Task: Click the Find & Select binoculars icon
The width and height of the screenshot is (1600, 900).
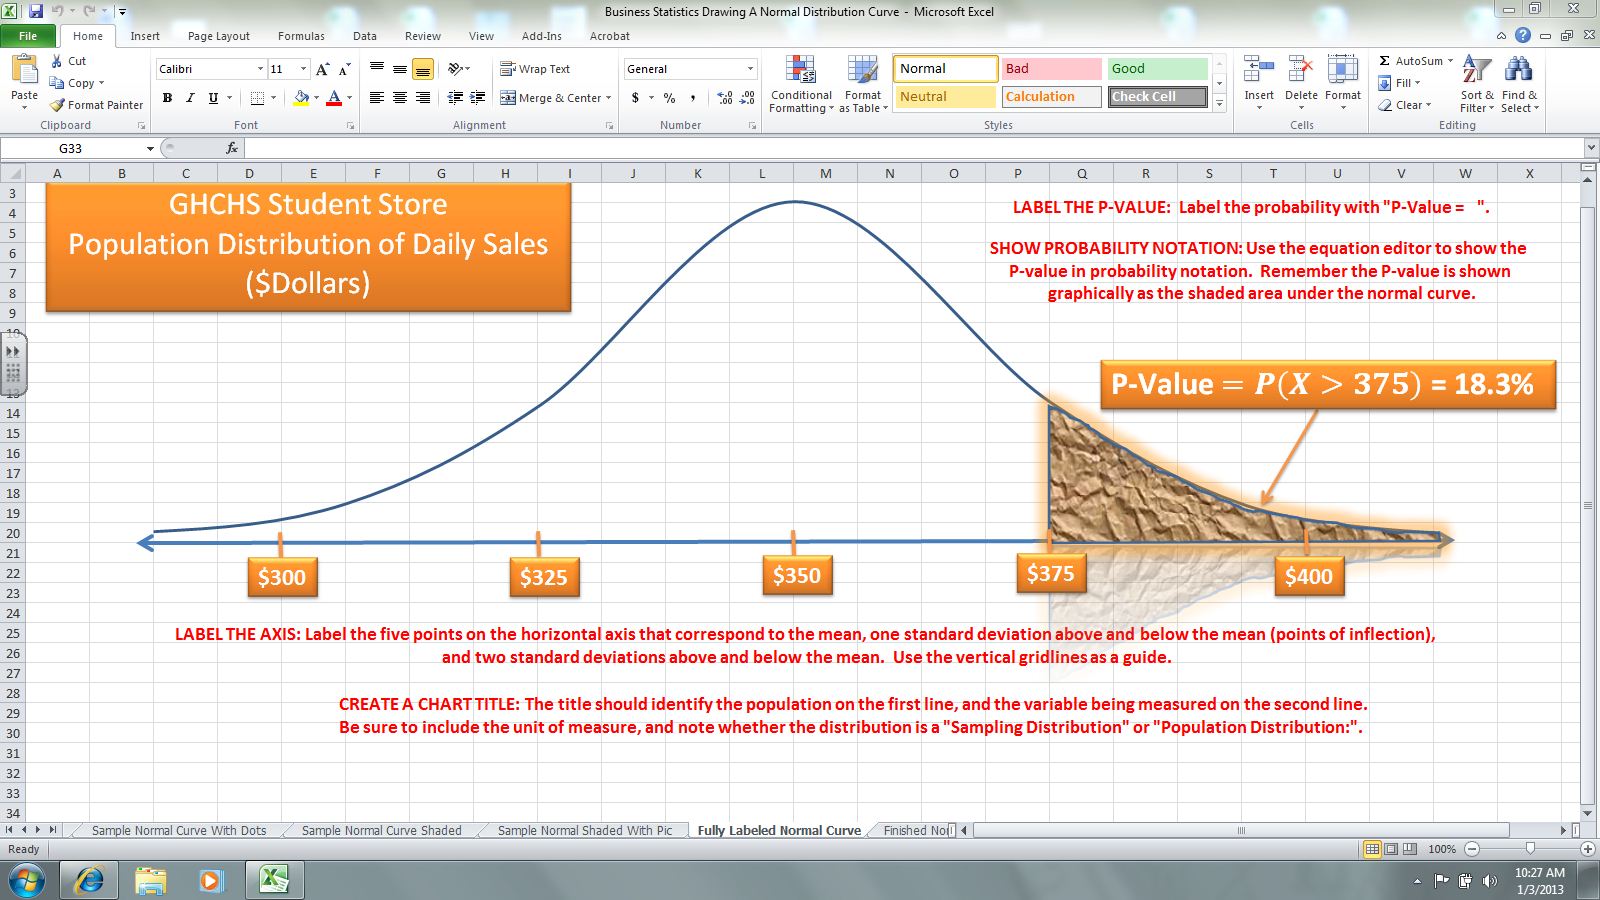Action: pyautogui.click(x=1518, y=71)
